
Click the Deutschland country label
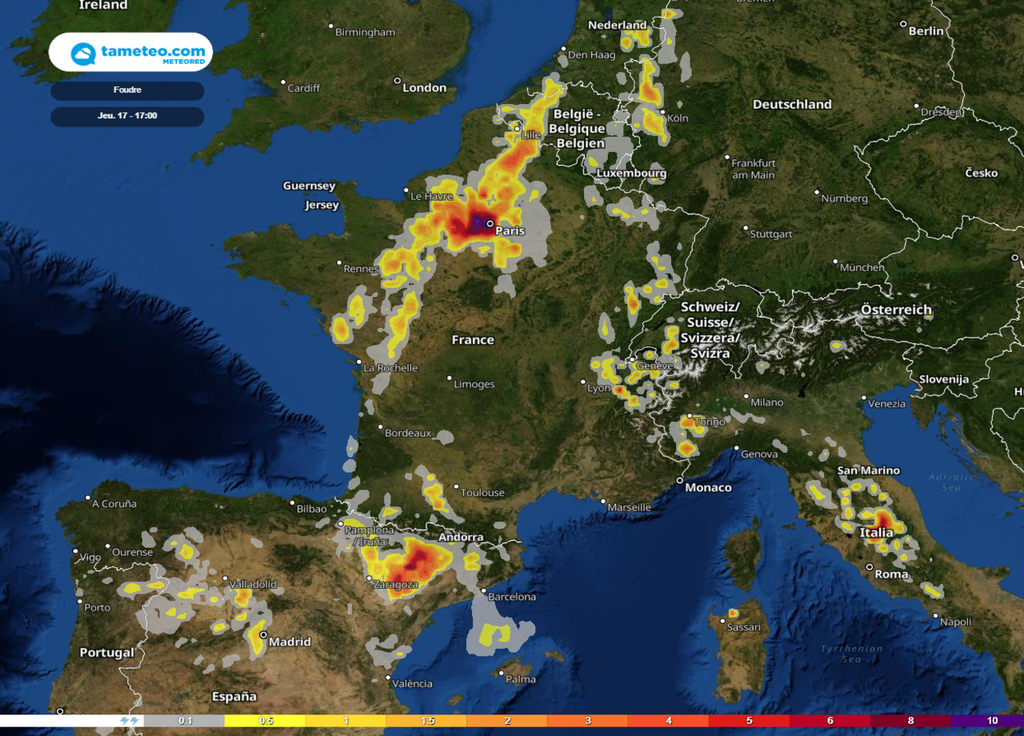point(792,104)
